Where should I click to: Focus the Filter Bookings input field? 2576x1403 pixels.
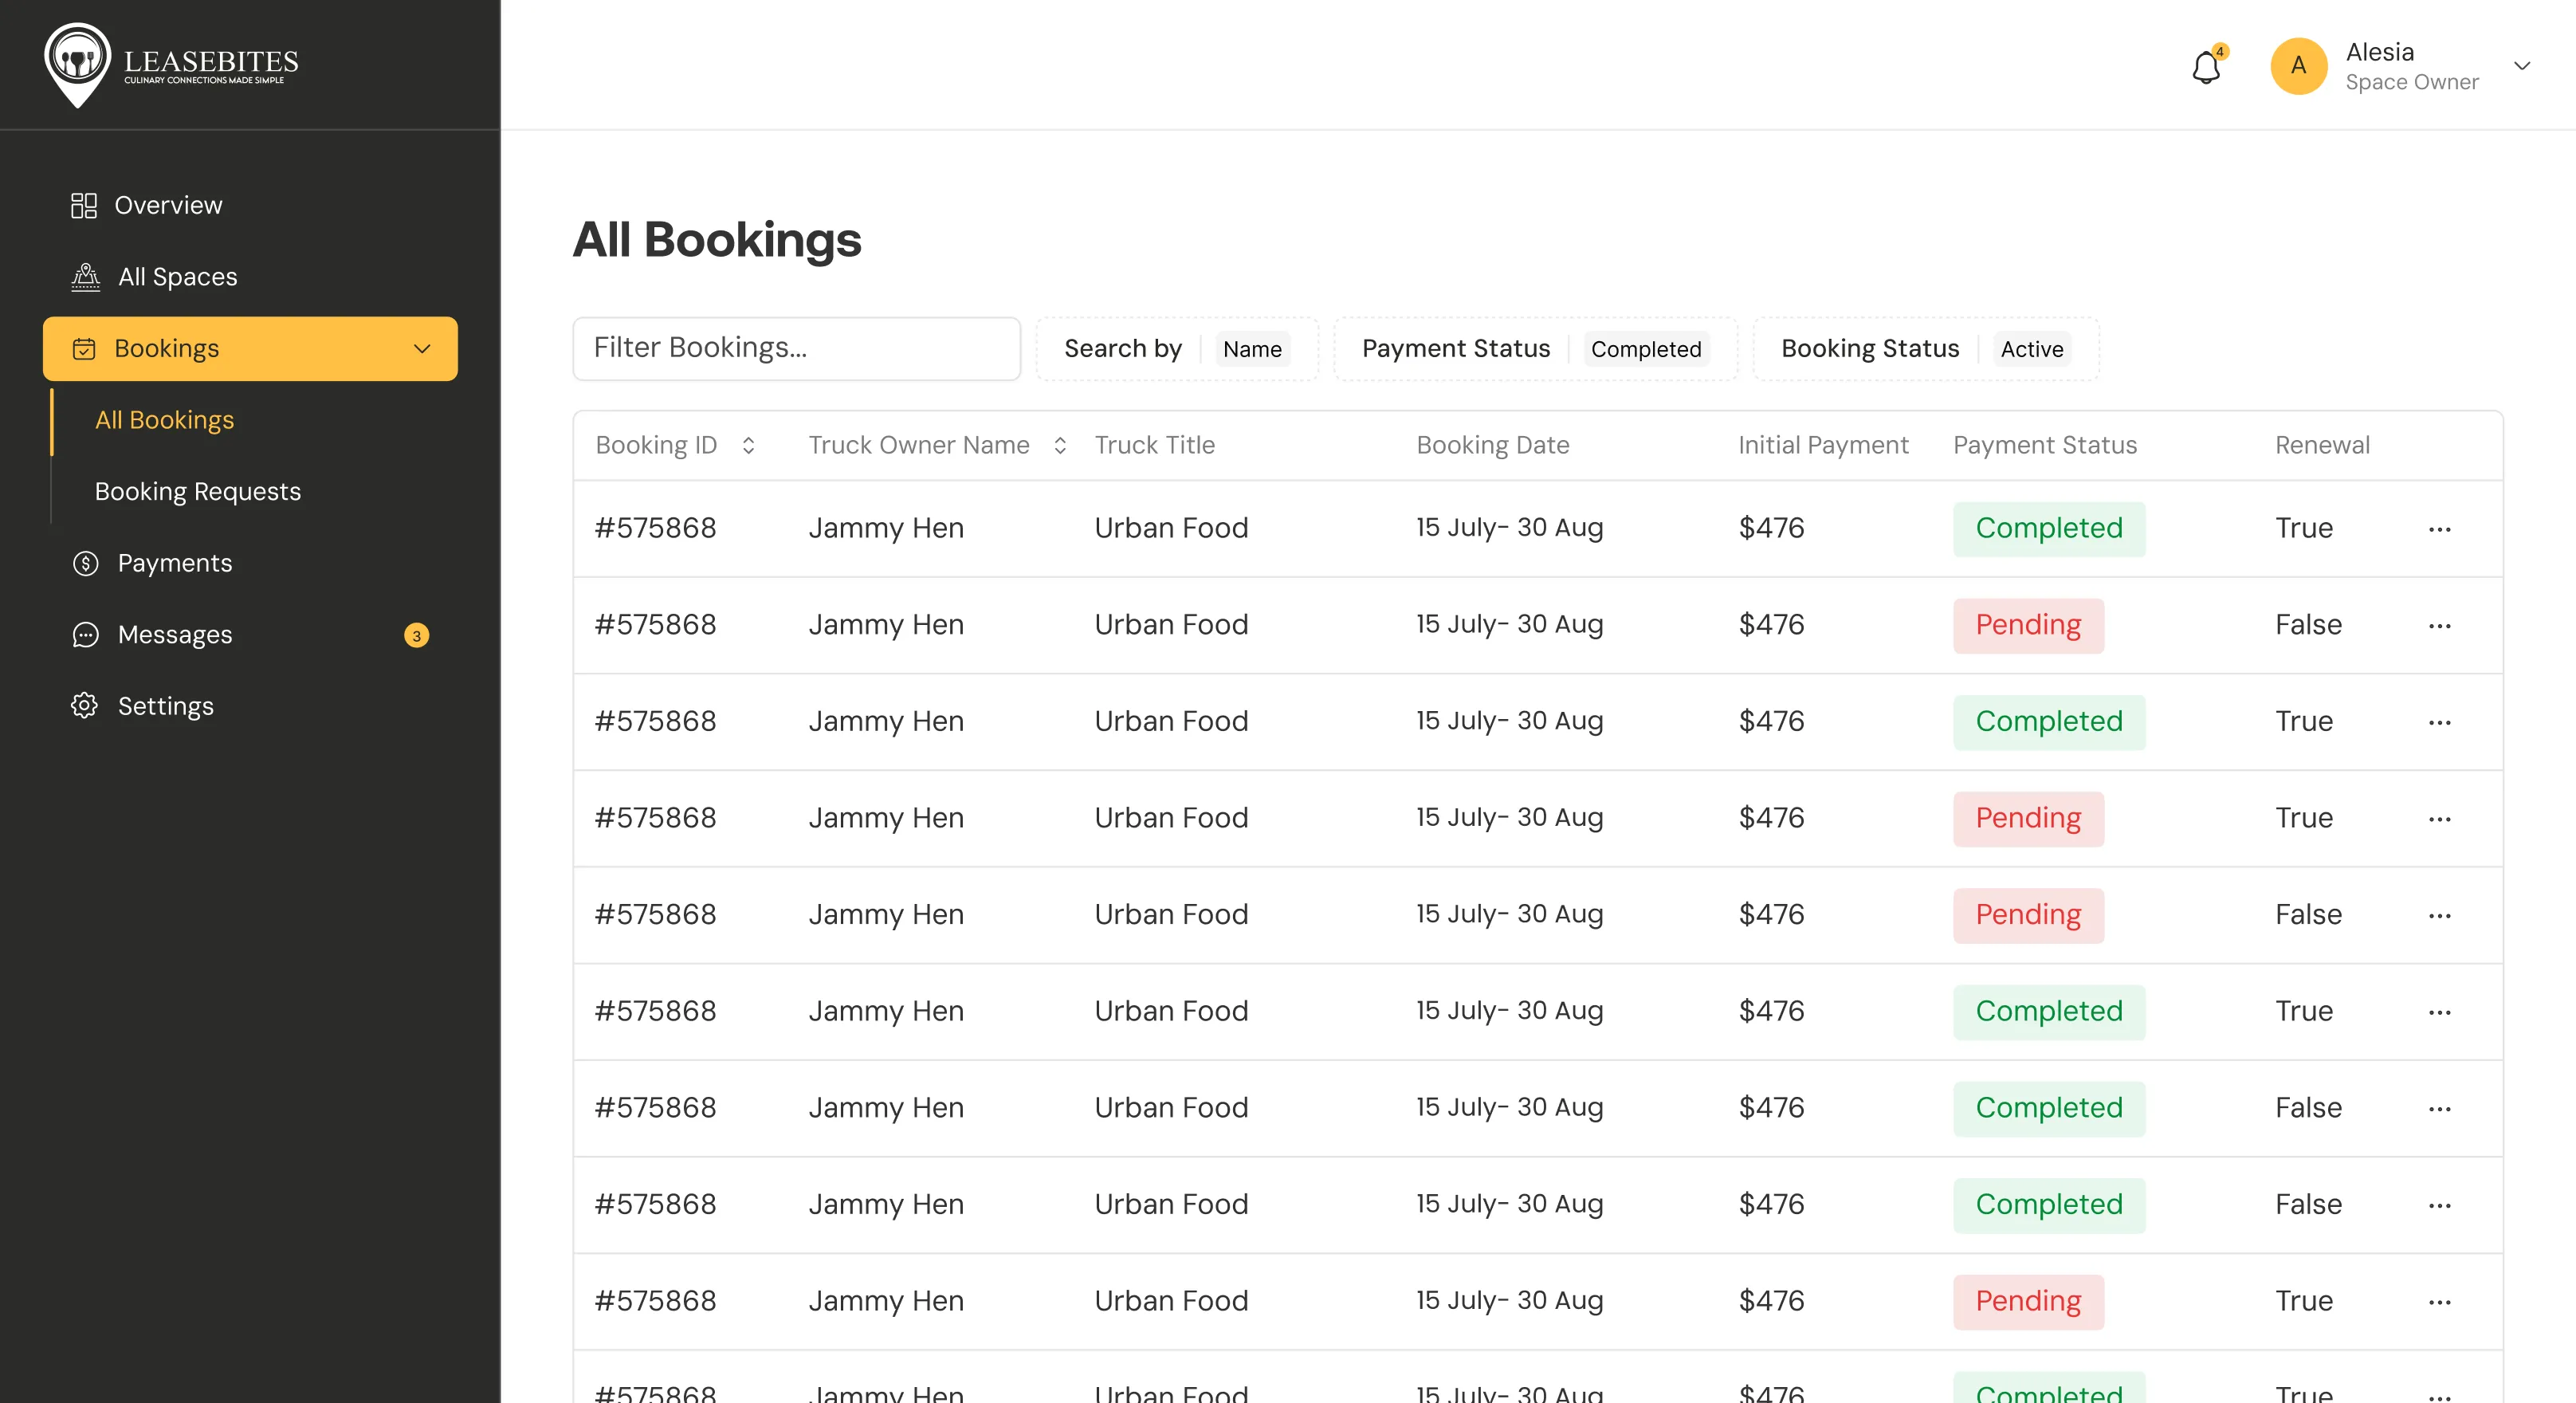pos(796,349)
